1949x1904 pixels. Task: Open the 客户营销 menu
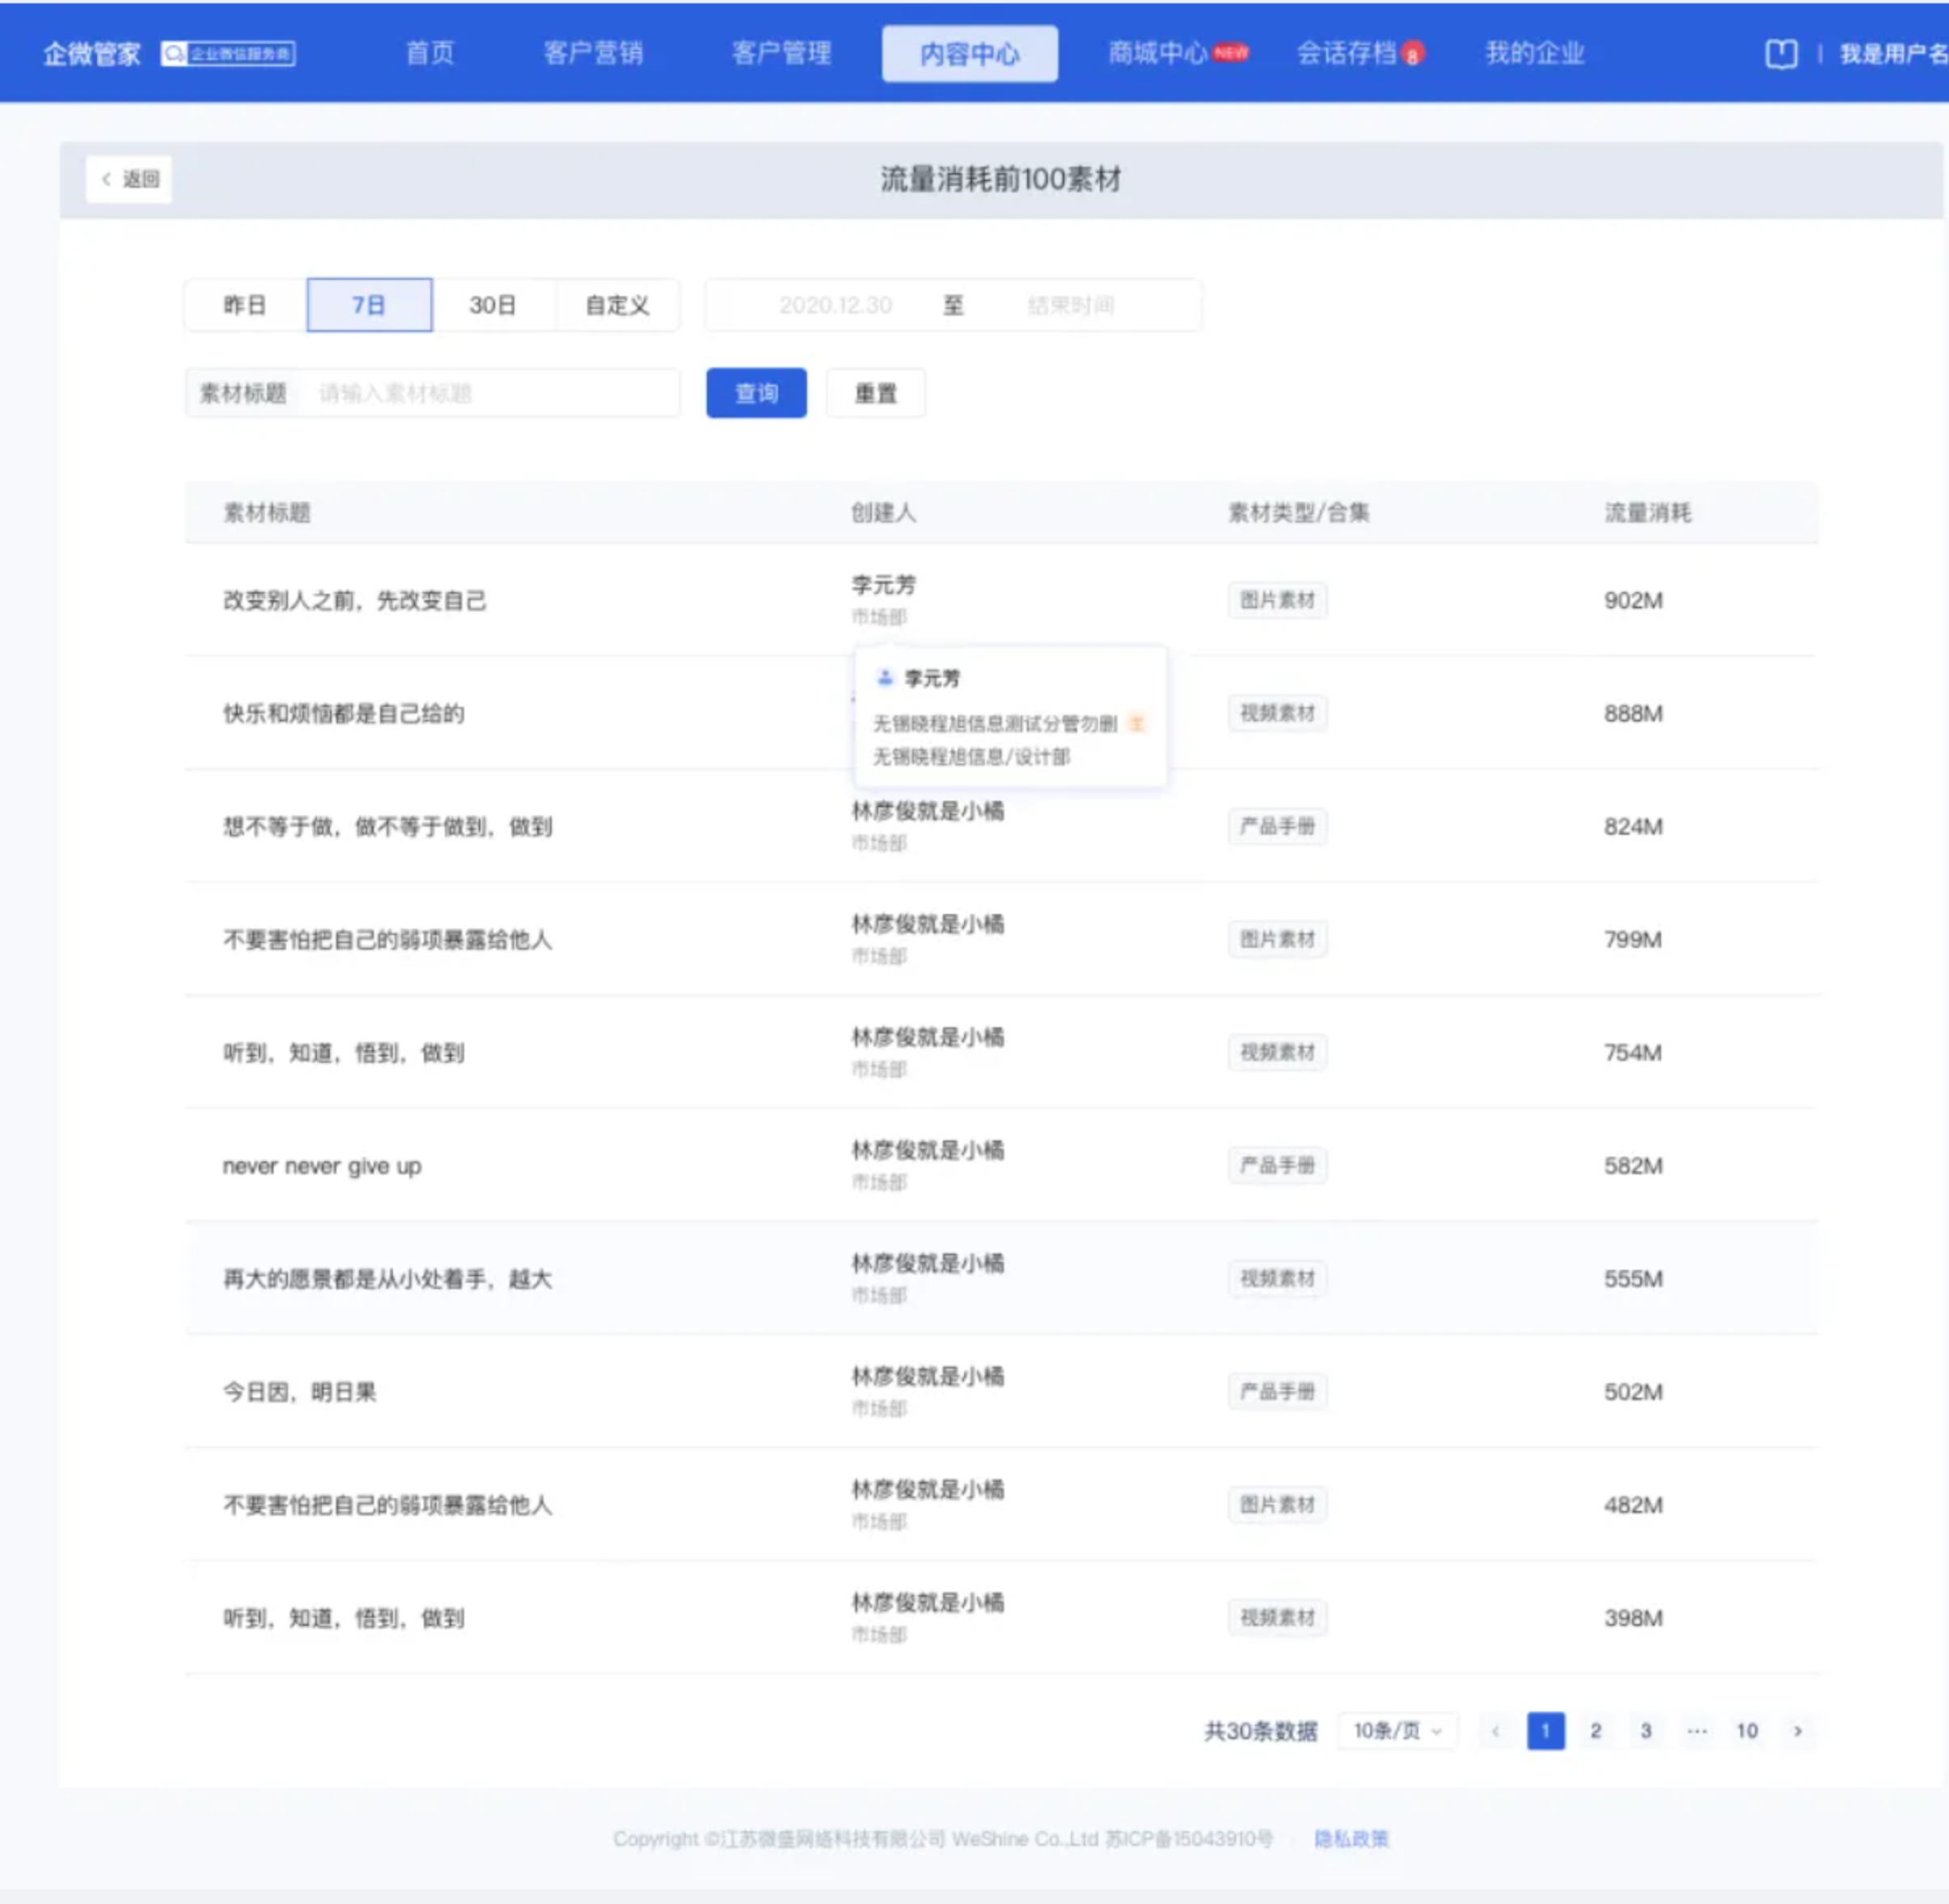pos(593,53)
